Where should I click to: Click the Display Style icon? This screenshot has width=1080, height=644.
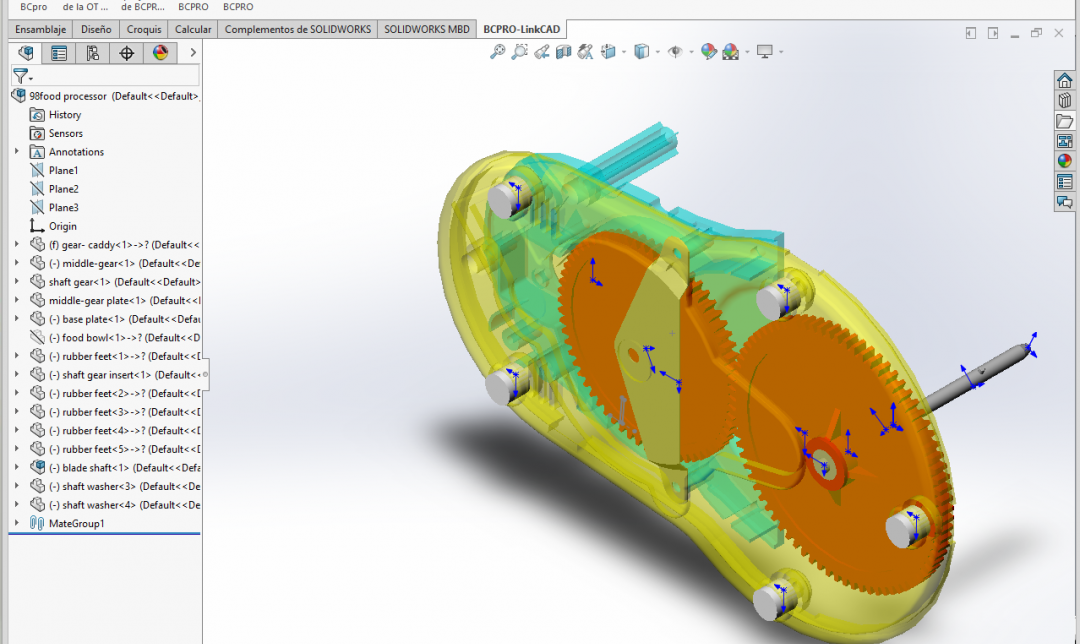[641, 52]
